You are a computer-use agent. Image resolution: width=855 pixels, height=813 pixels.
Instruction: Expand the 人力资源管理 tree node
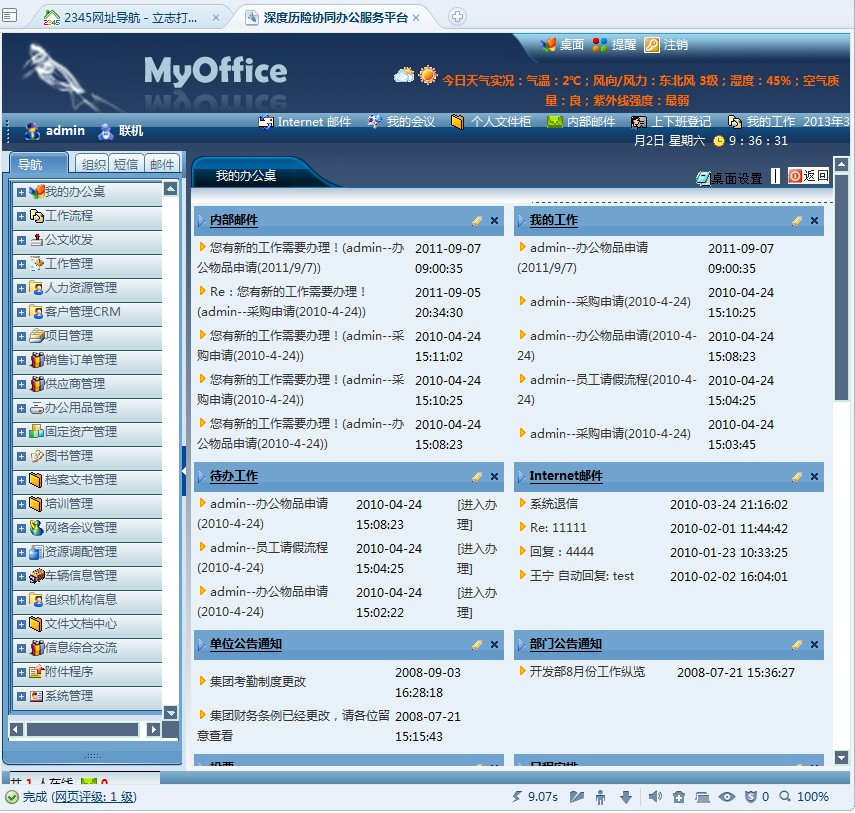(x=21, y=288)
